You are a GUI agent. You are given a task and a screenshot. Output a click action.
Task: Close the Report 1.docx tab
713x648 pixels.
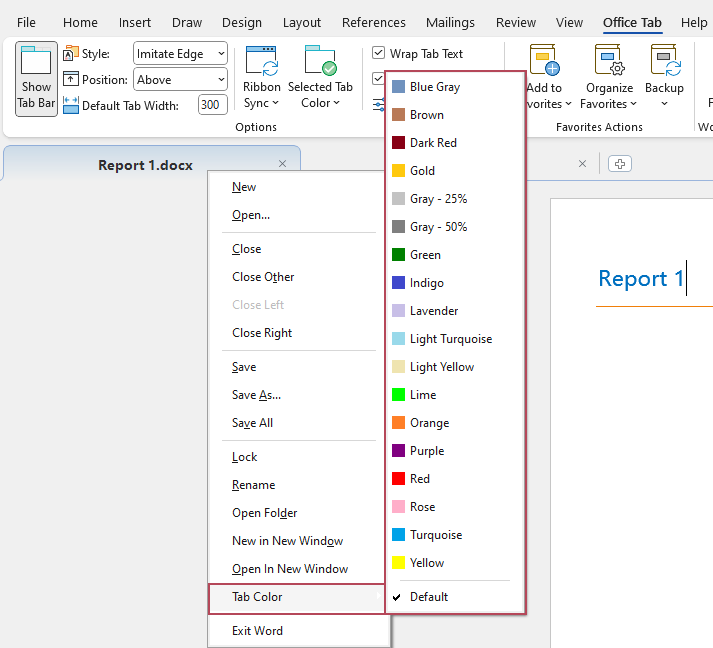pos(282,164)
